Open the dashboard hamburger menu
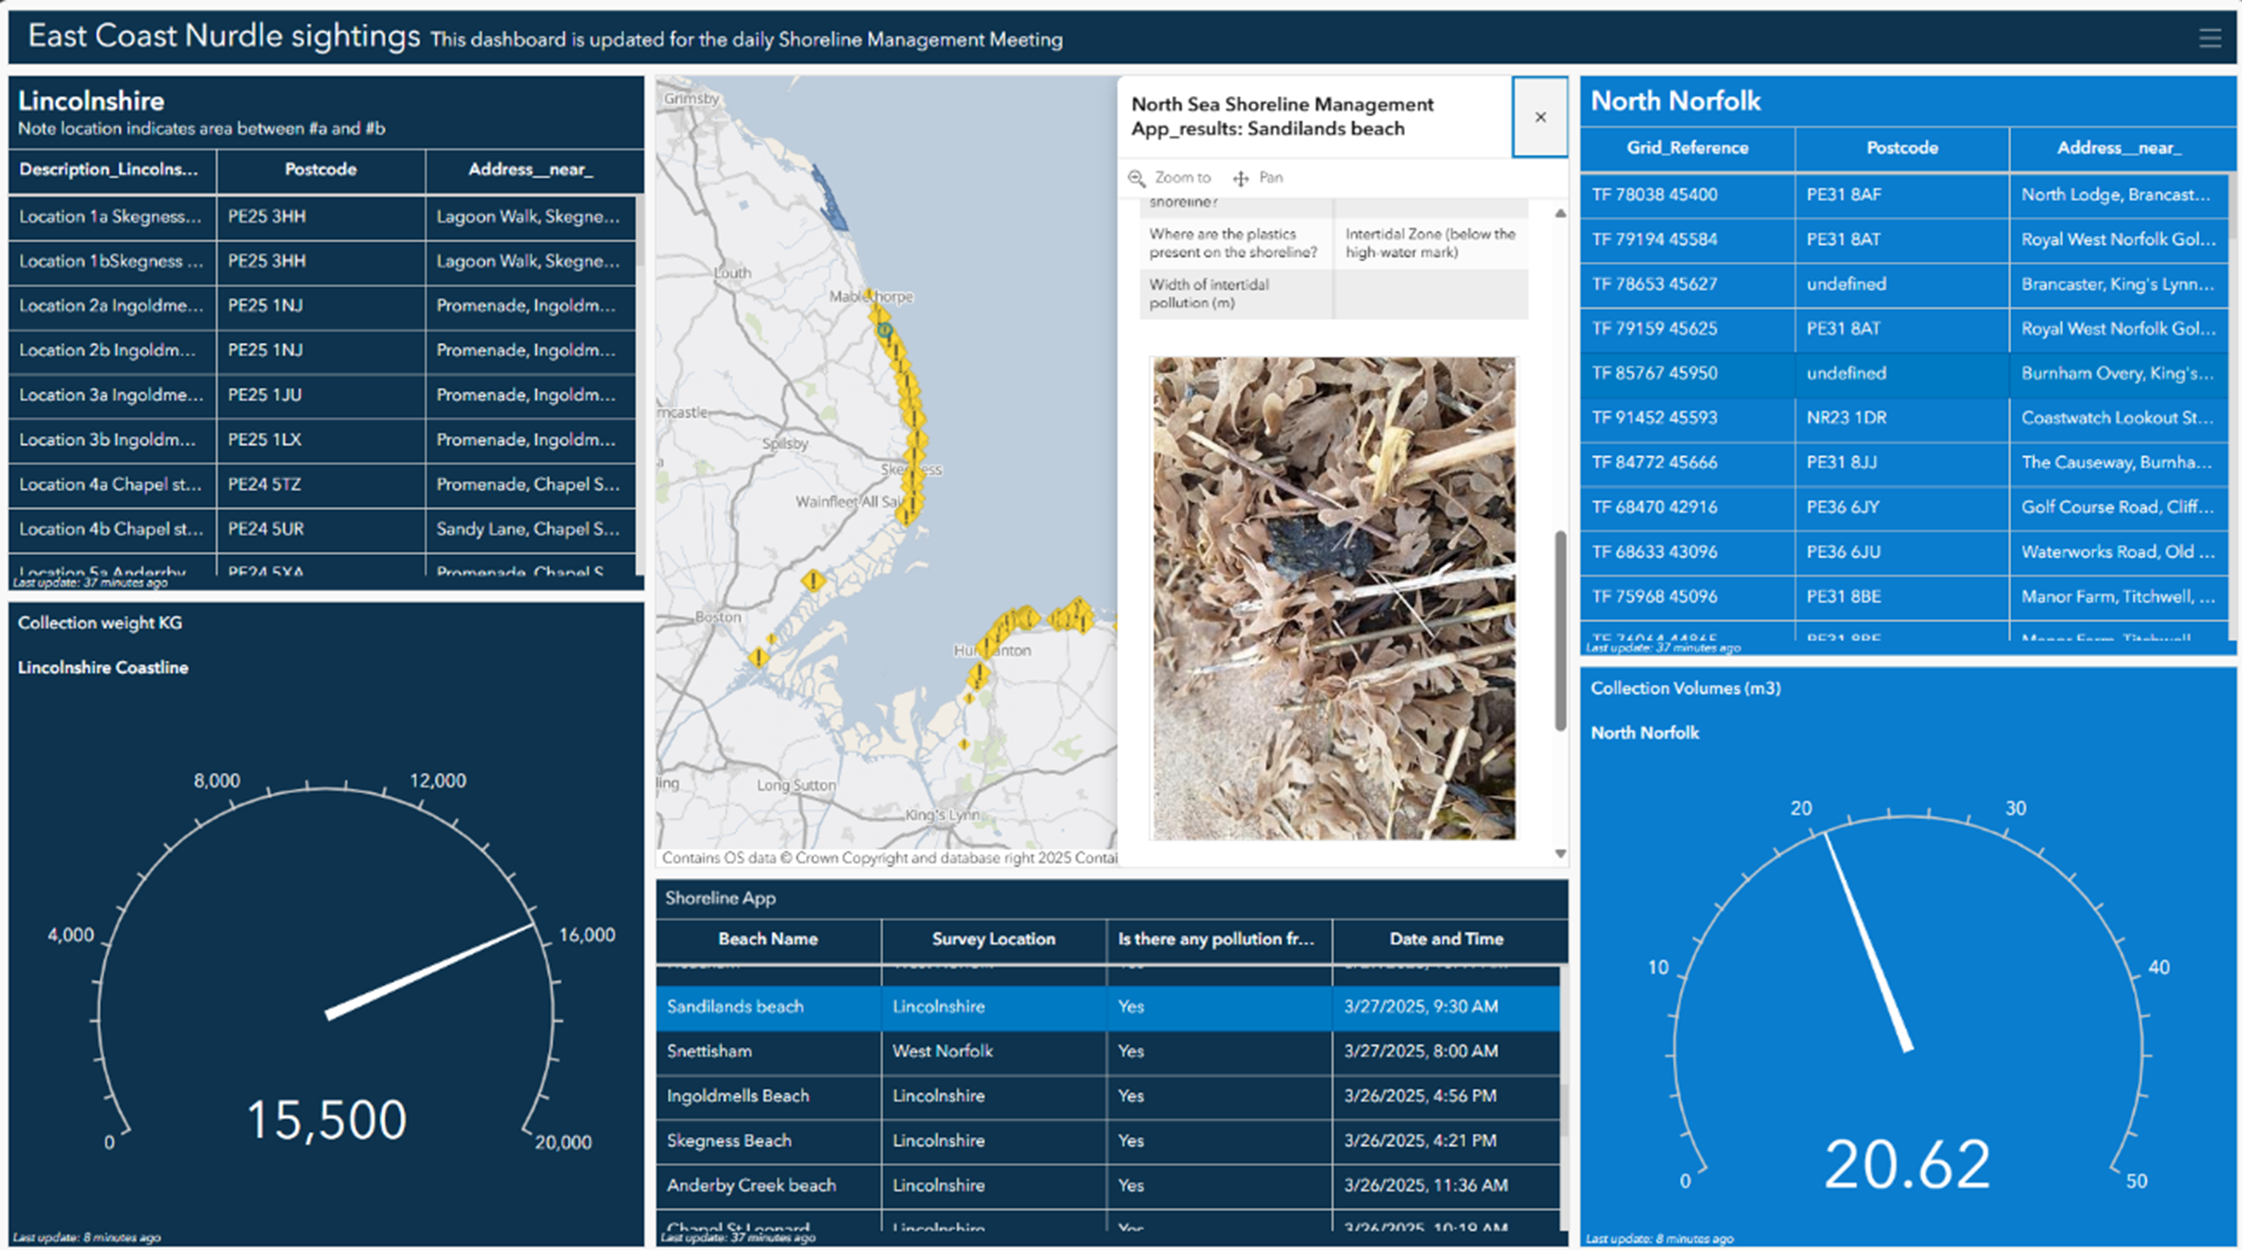Image resolution: width=2242 pixels, height=1250 pixels. click(2210, 39)
